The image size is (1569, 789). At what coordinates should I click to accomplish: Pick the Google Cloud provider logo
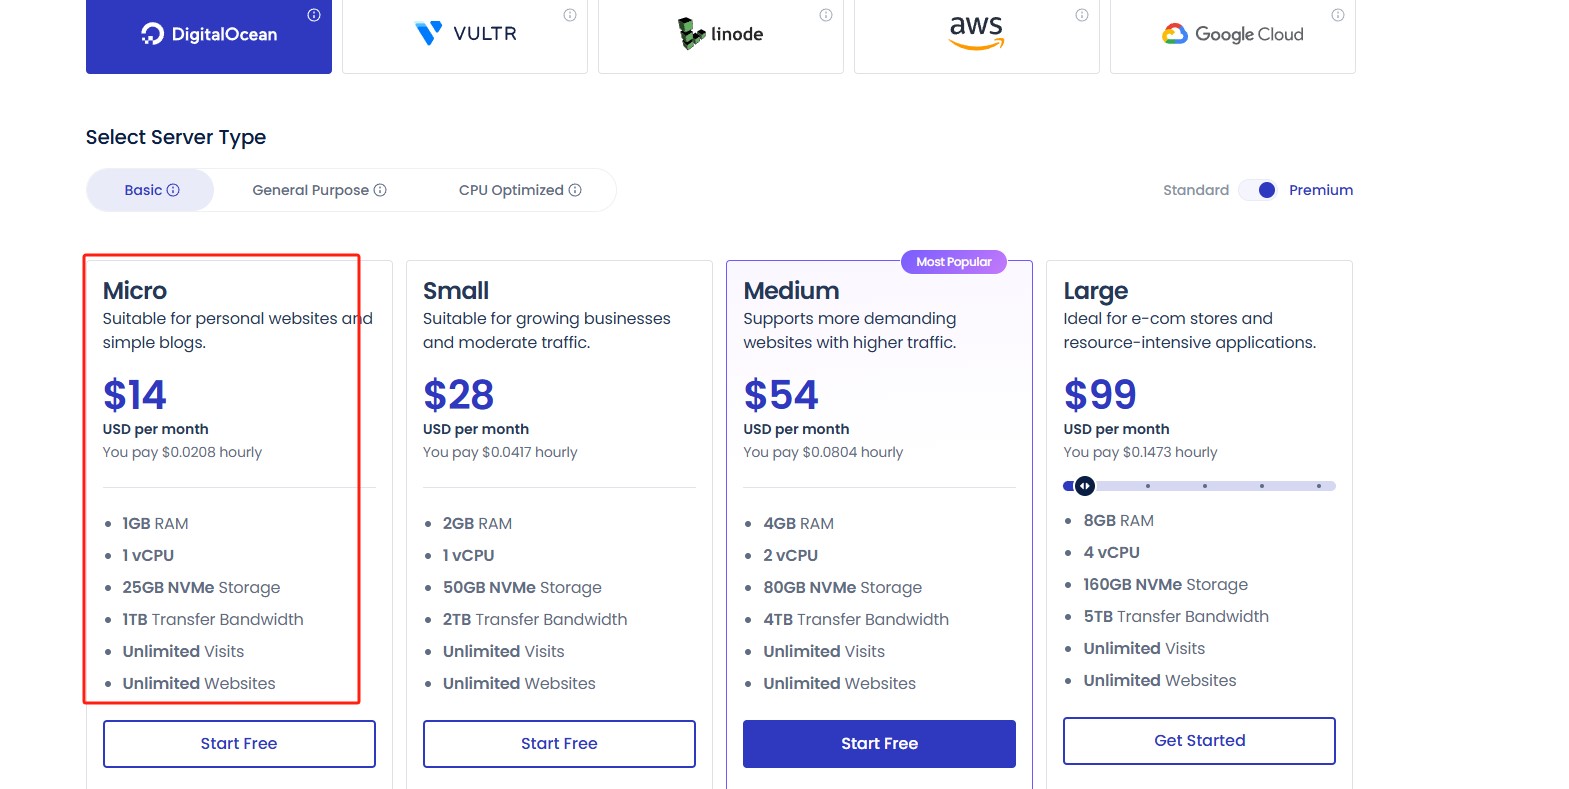1232,34
